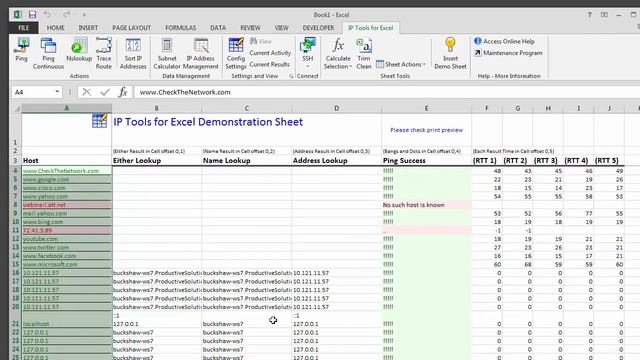Insert the Demo Sheet
640x360 pixels.
click(x=450, y=53)
